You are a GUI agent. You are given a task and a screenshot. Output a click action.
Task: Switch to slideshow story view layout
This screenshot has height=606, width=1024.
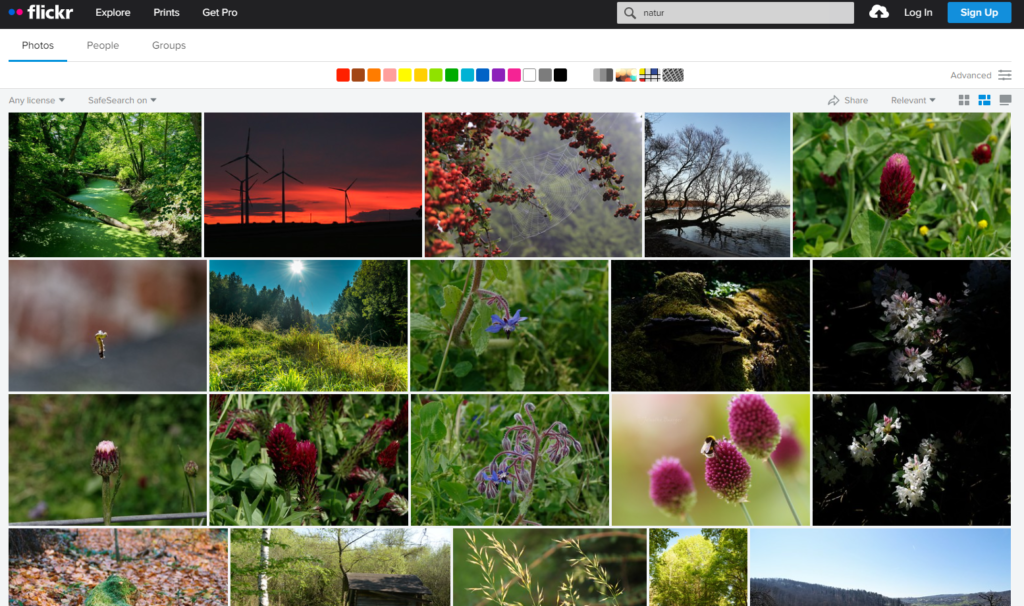[1005, 100]
